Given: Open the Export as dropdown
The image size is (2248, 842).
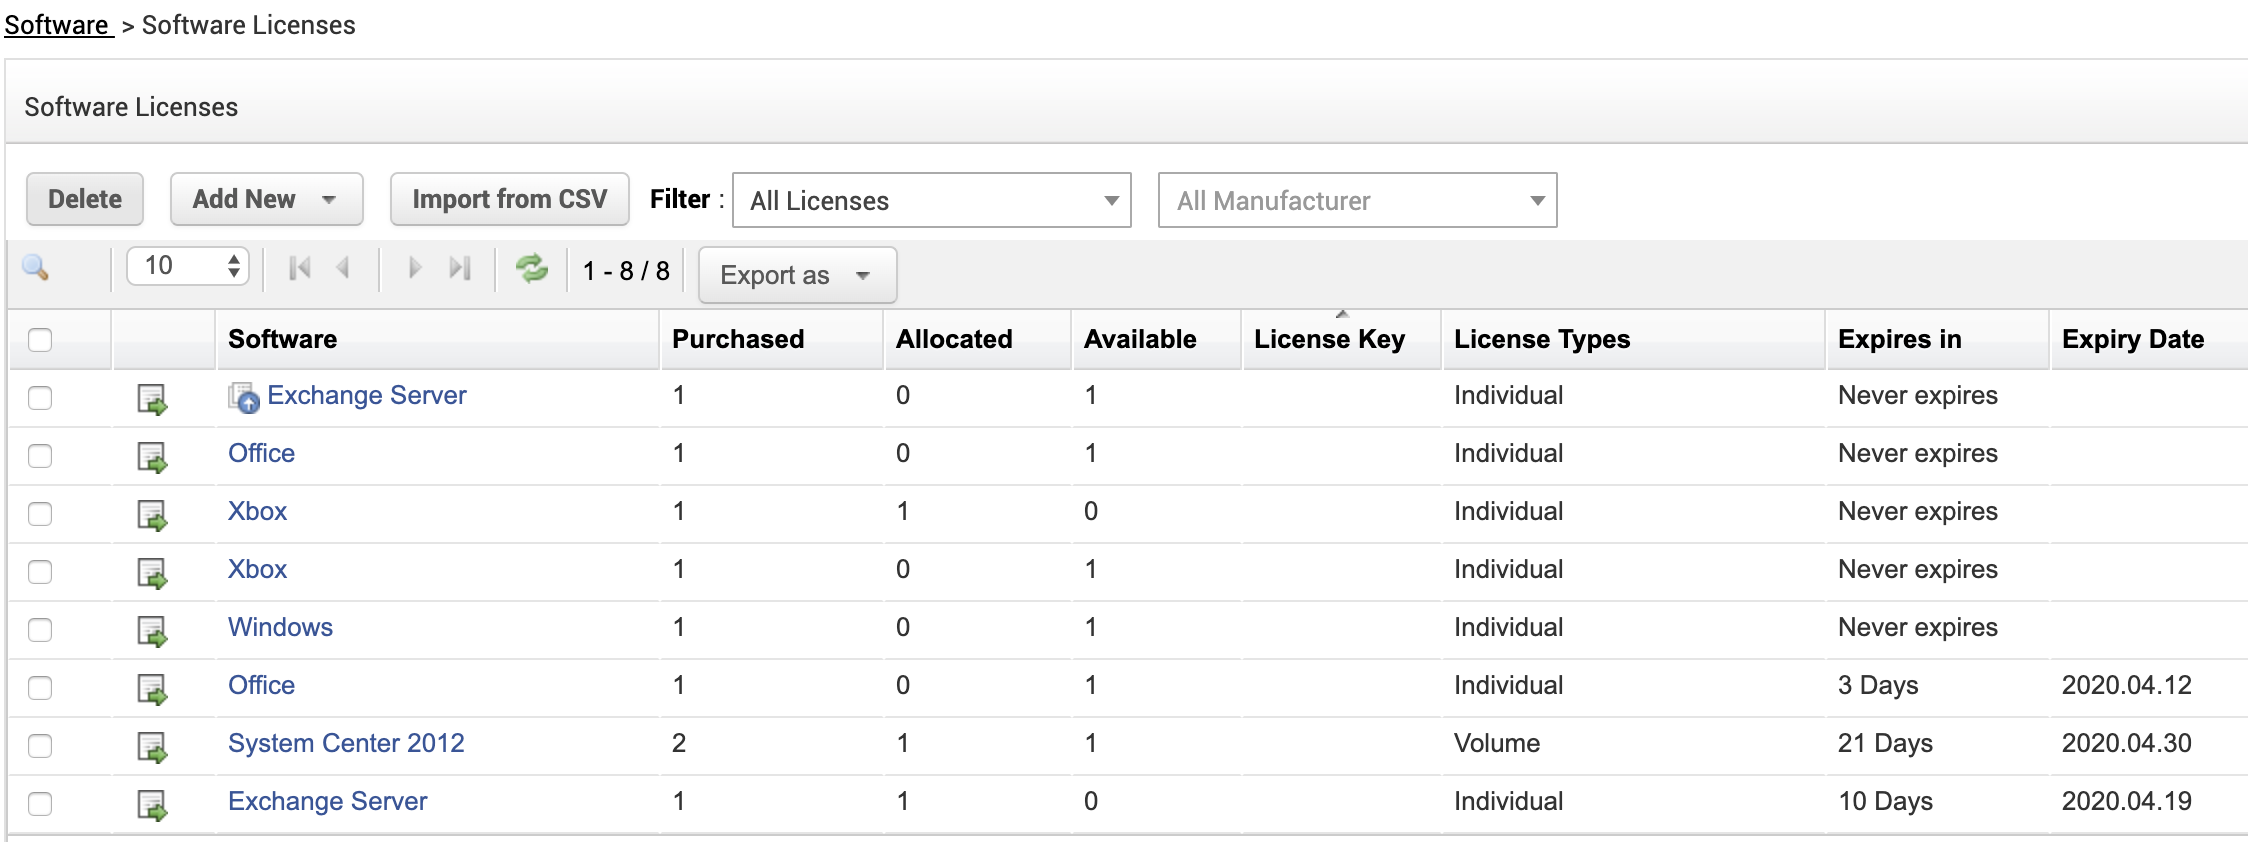Looking at the screenshot, I should [796, 275].
